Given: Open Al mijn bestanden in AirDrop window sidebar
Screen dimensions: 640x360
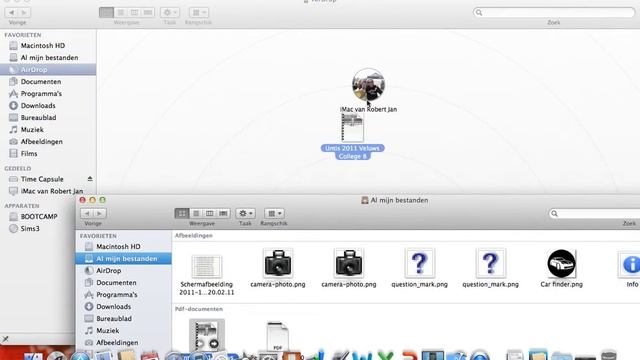Looking at the screenshot, I should click(49, 58).
